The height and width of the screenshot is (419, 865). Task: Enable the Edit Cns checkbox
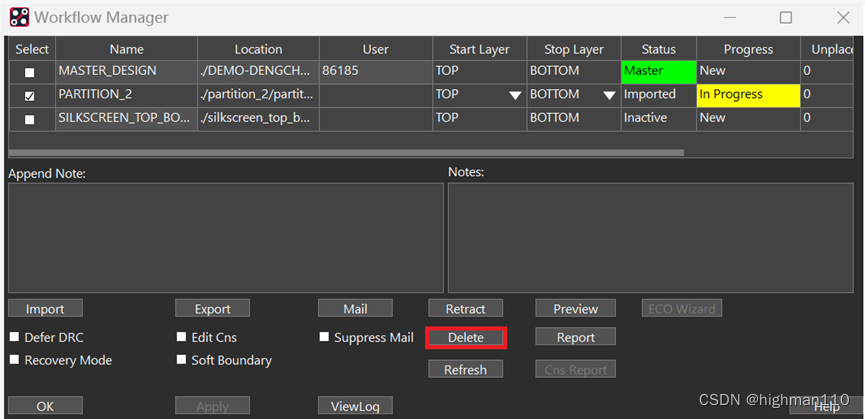pyautogui.click(x=182, y=337)
